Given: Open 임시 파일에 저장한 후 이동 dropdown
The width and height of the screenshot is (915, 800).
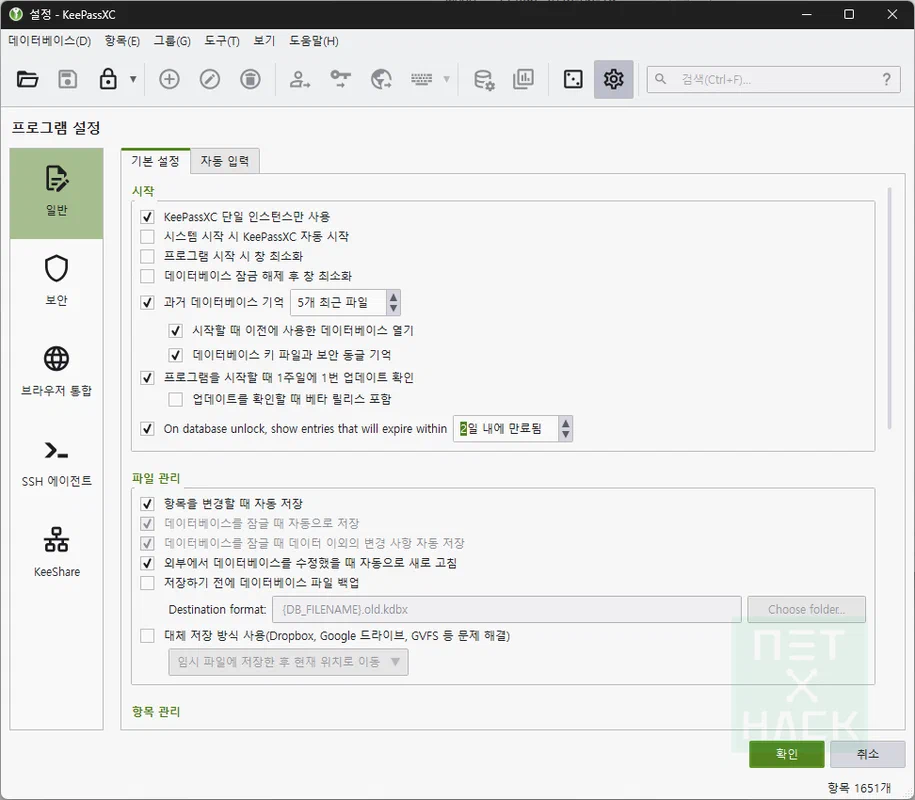Looking at the screenshot, I should [288, 662].
